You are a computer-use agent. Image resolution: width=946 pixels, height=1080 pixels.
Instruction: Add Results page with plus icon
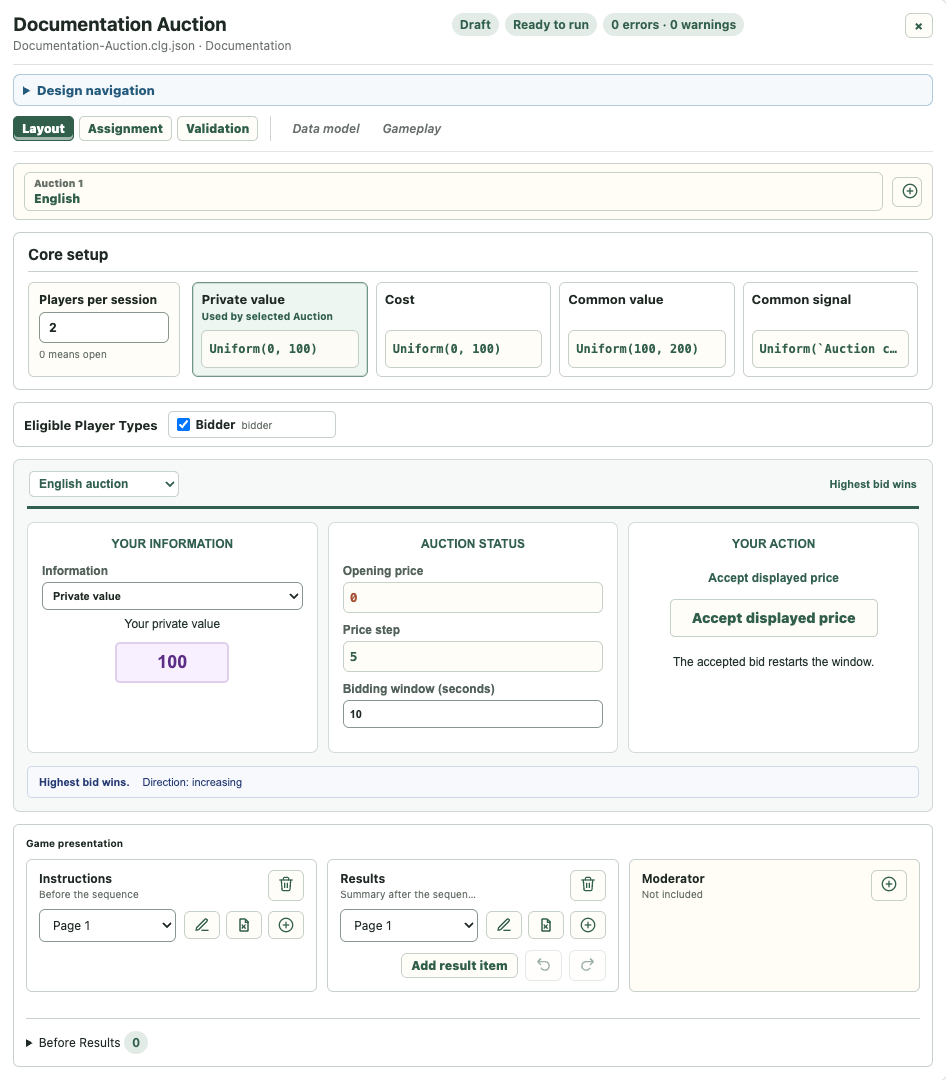point(588,925)
